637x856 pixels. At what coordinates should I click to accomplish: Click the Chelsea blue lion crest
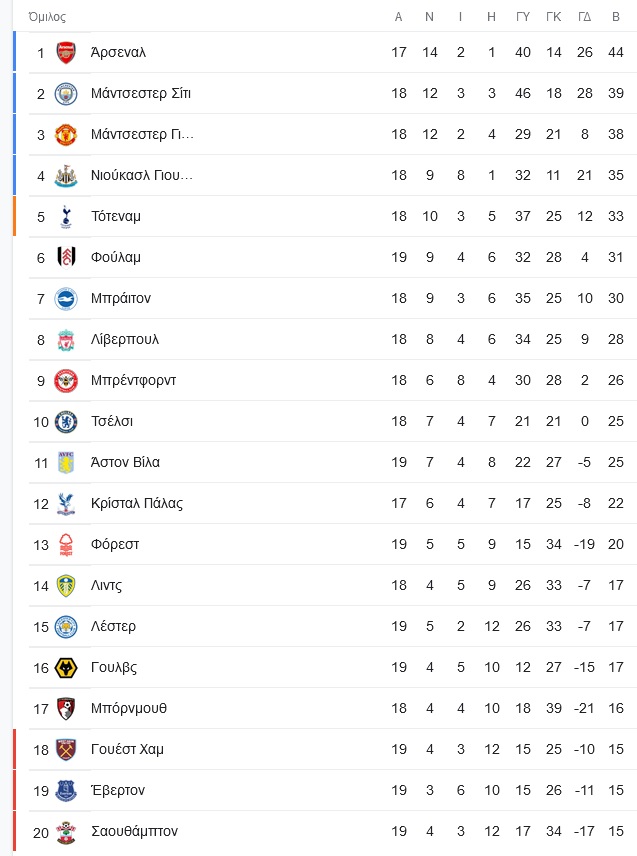click(66, 421)
